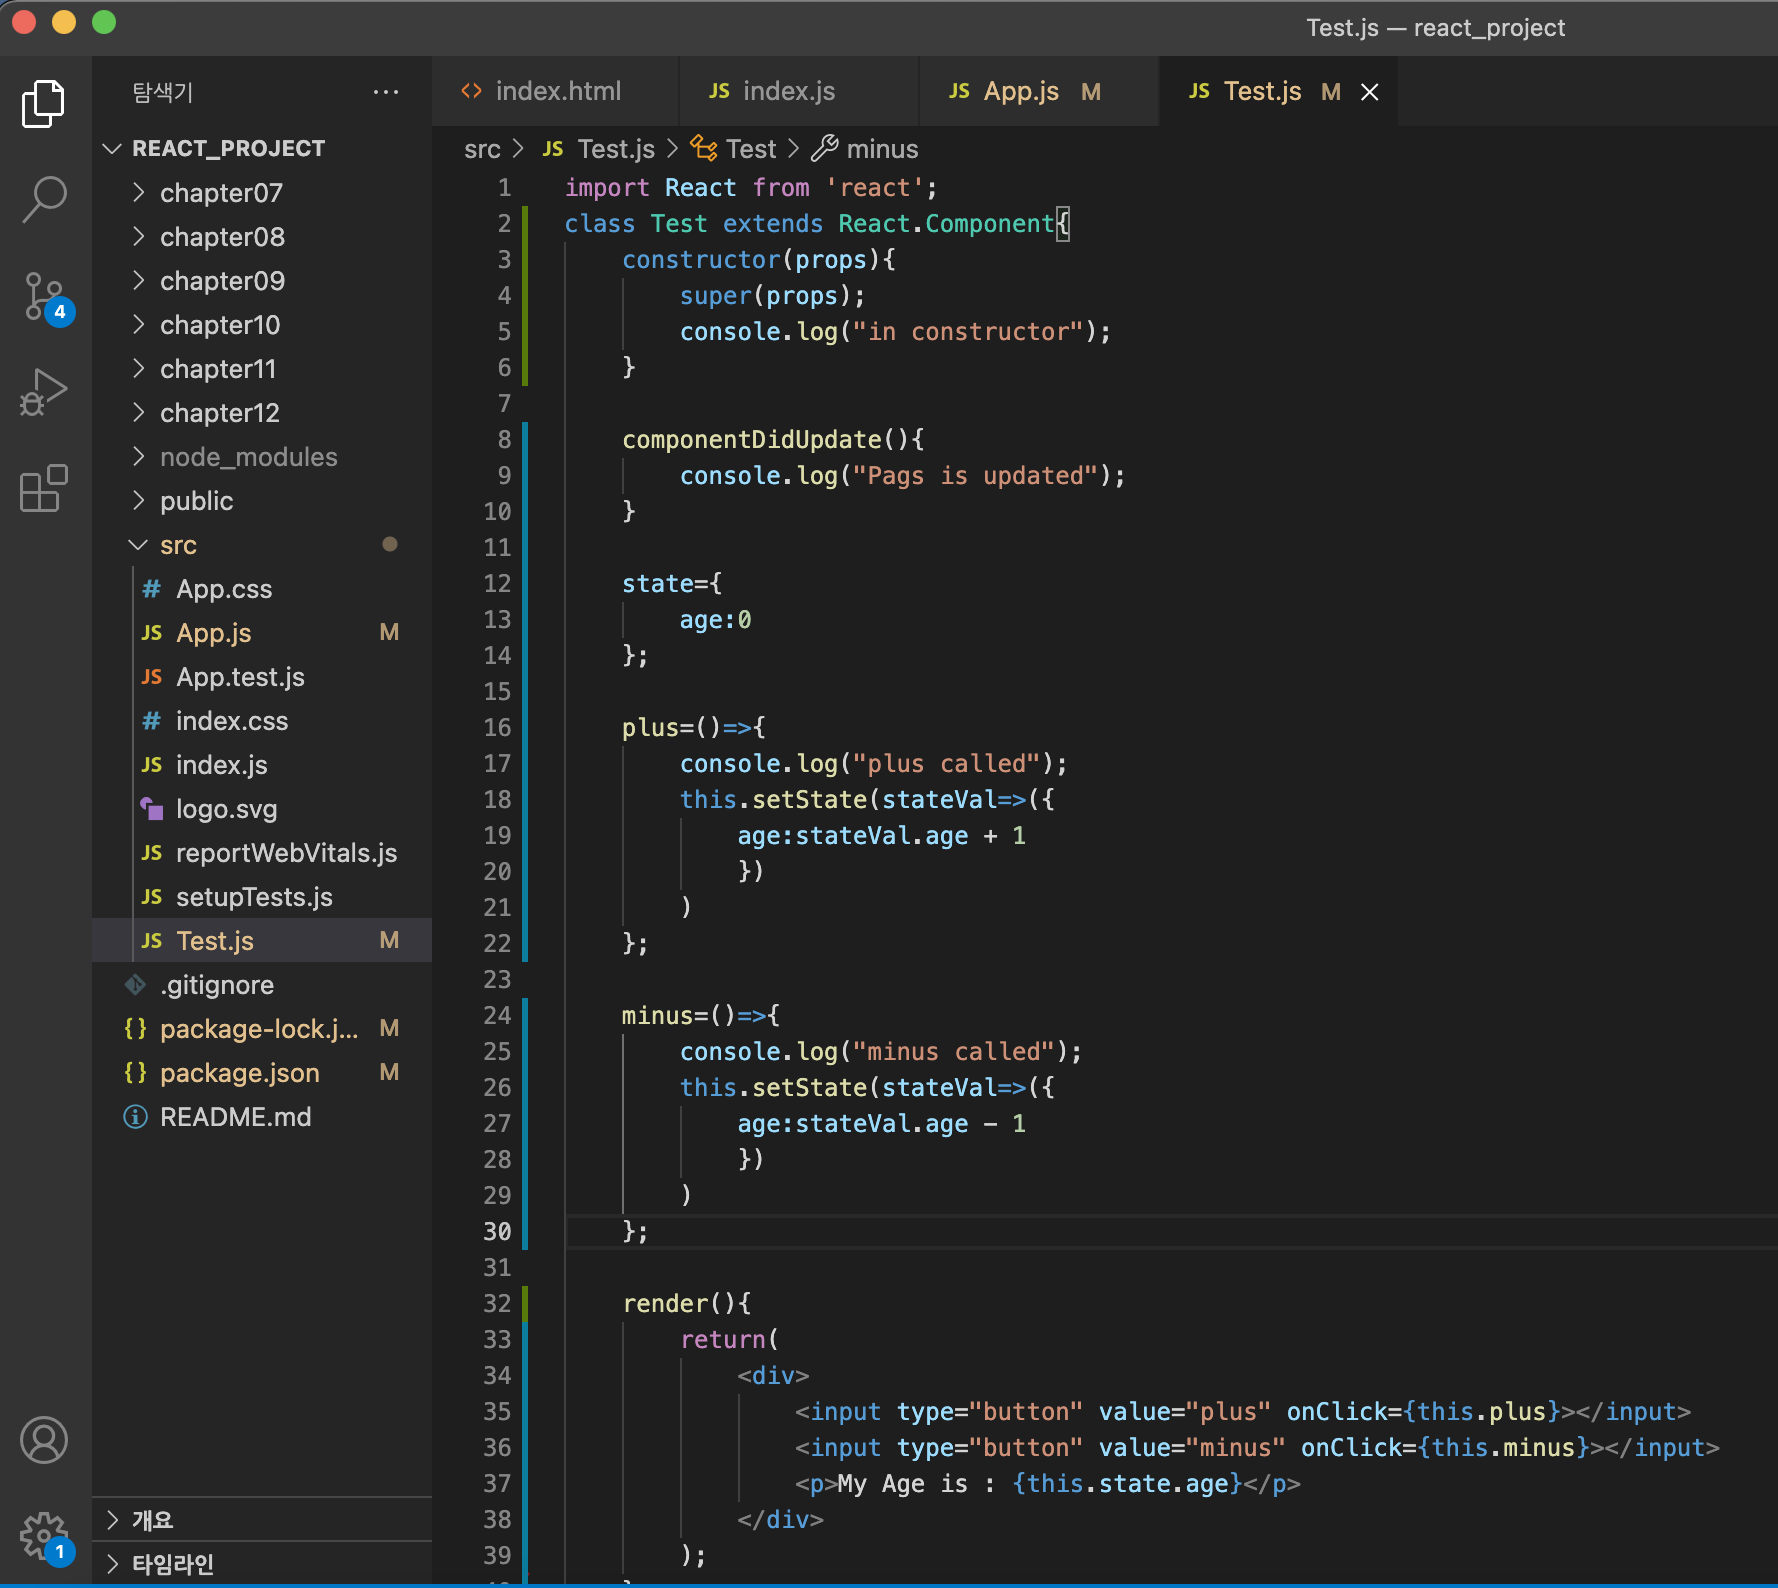Open the Extensions view icon

click(44, 488)
